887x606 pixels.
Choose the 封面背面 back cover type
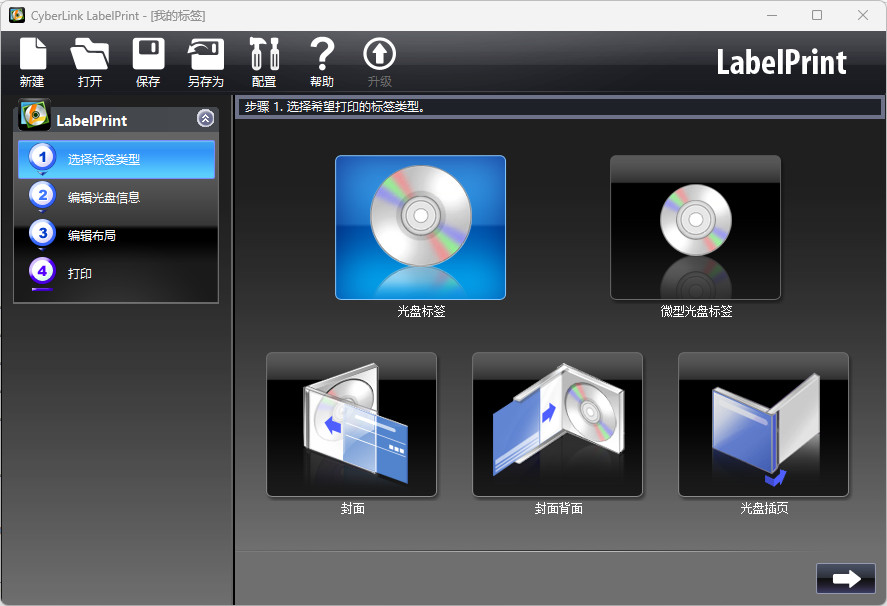point(557,424)
